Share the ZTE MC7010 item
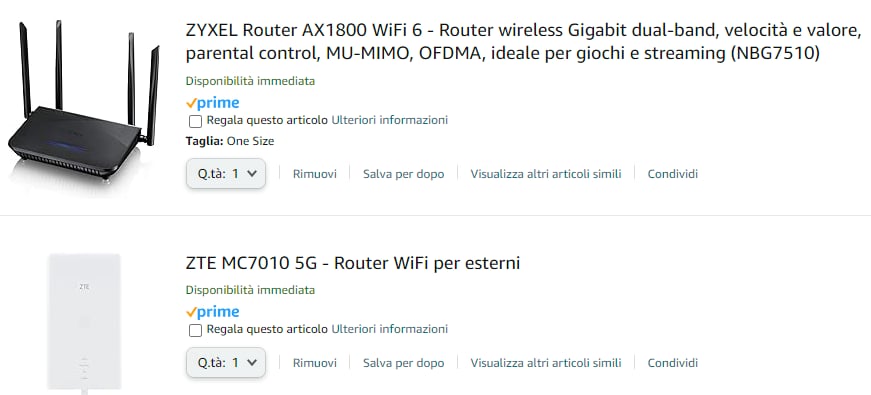Screen dimensions: 871x395 coord(673,363)
